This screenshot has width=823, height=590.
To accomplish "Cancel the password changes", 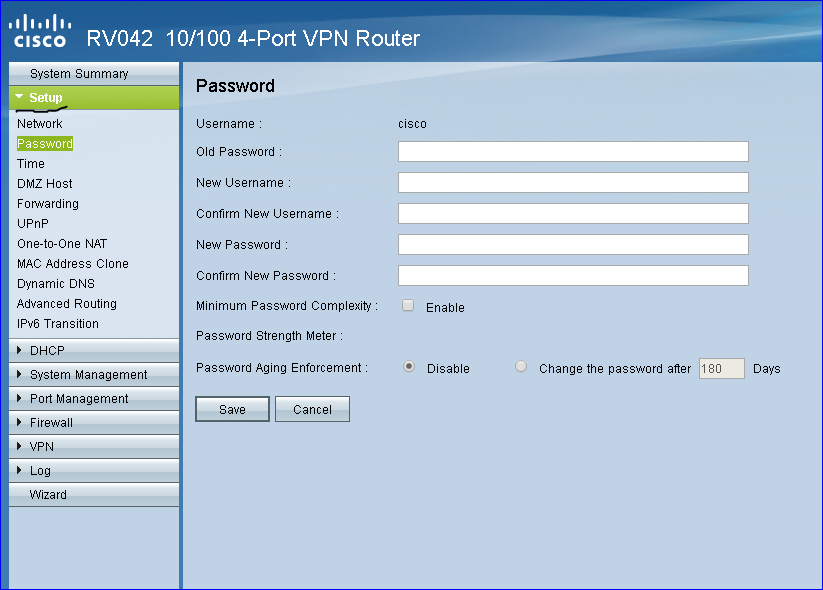I will pos(312,409).
